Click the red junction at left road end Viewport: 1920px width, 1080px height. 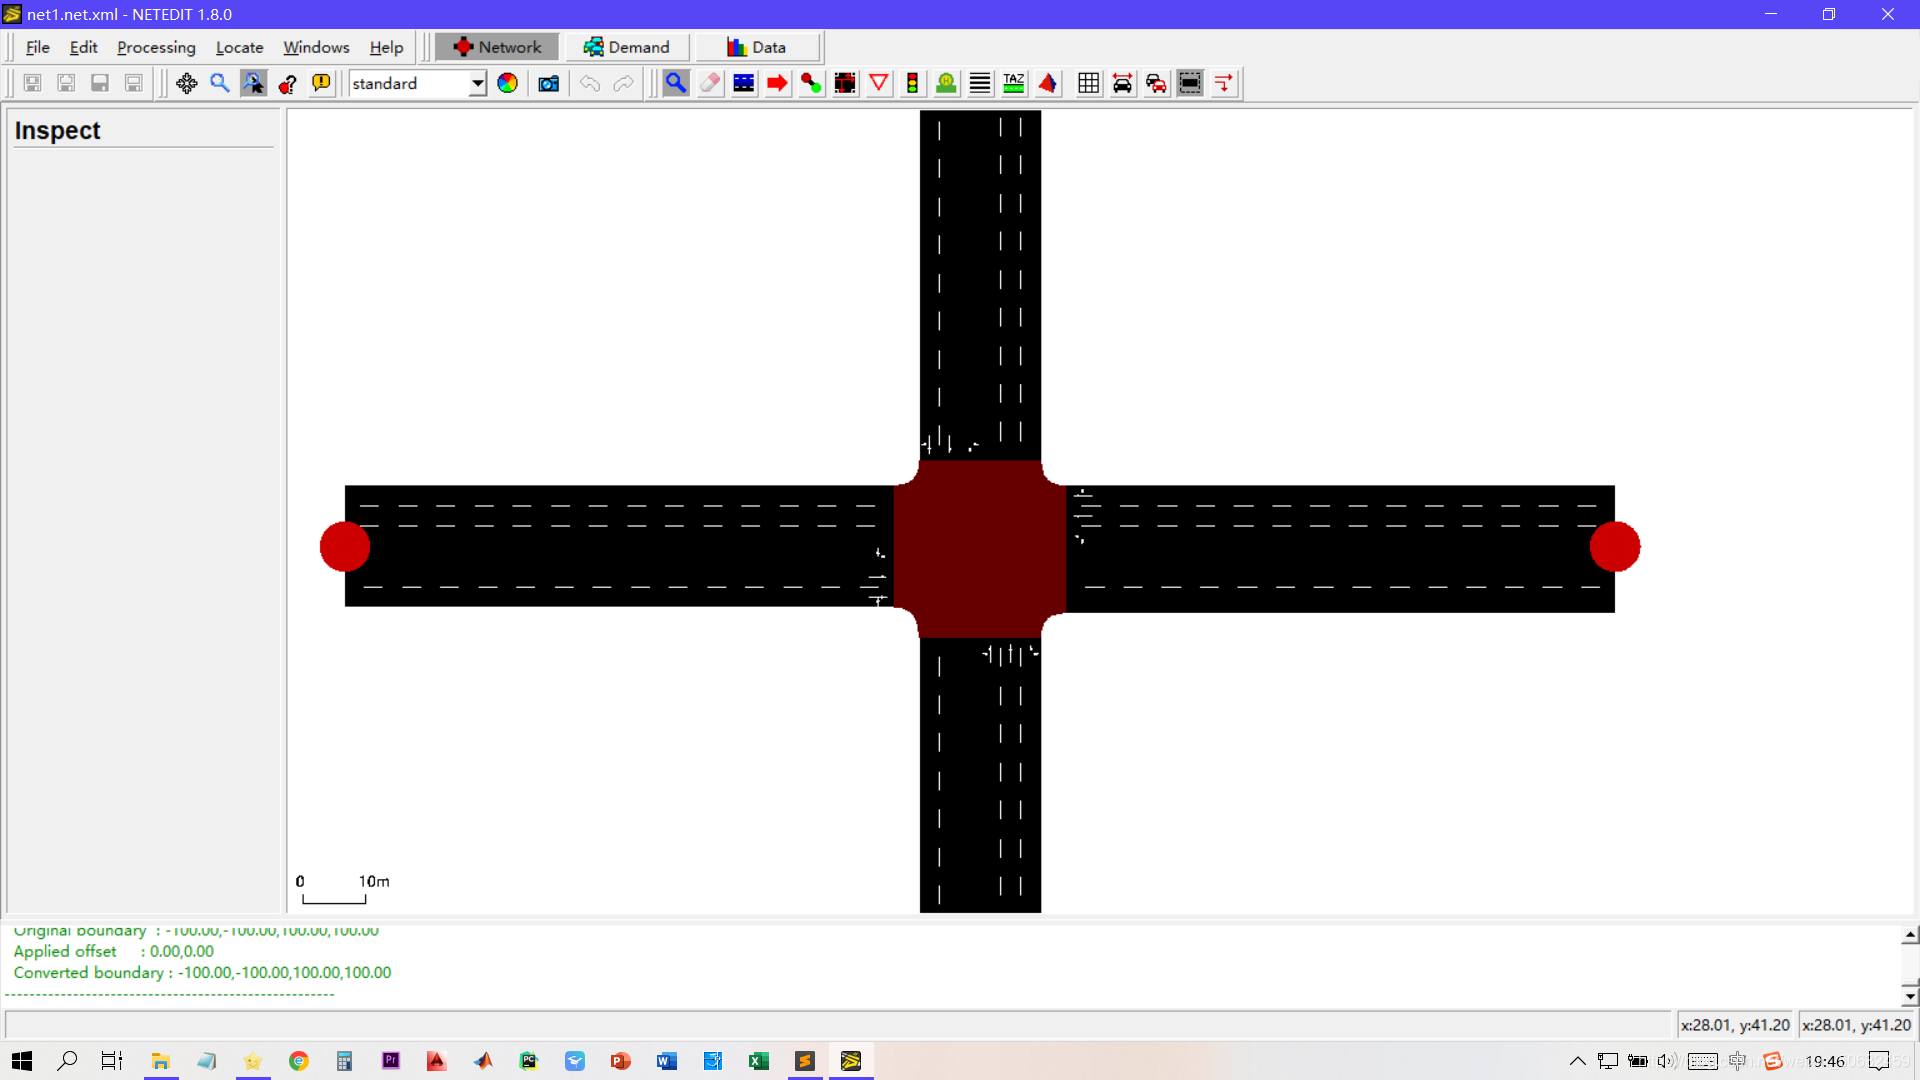point(345,546)
